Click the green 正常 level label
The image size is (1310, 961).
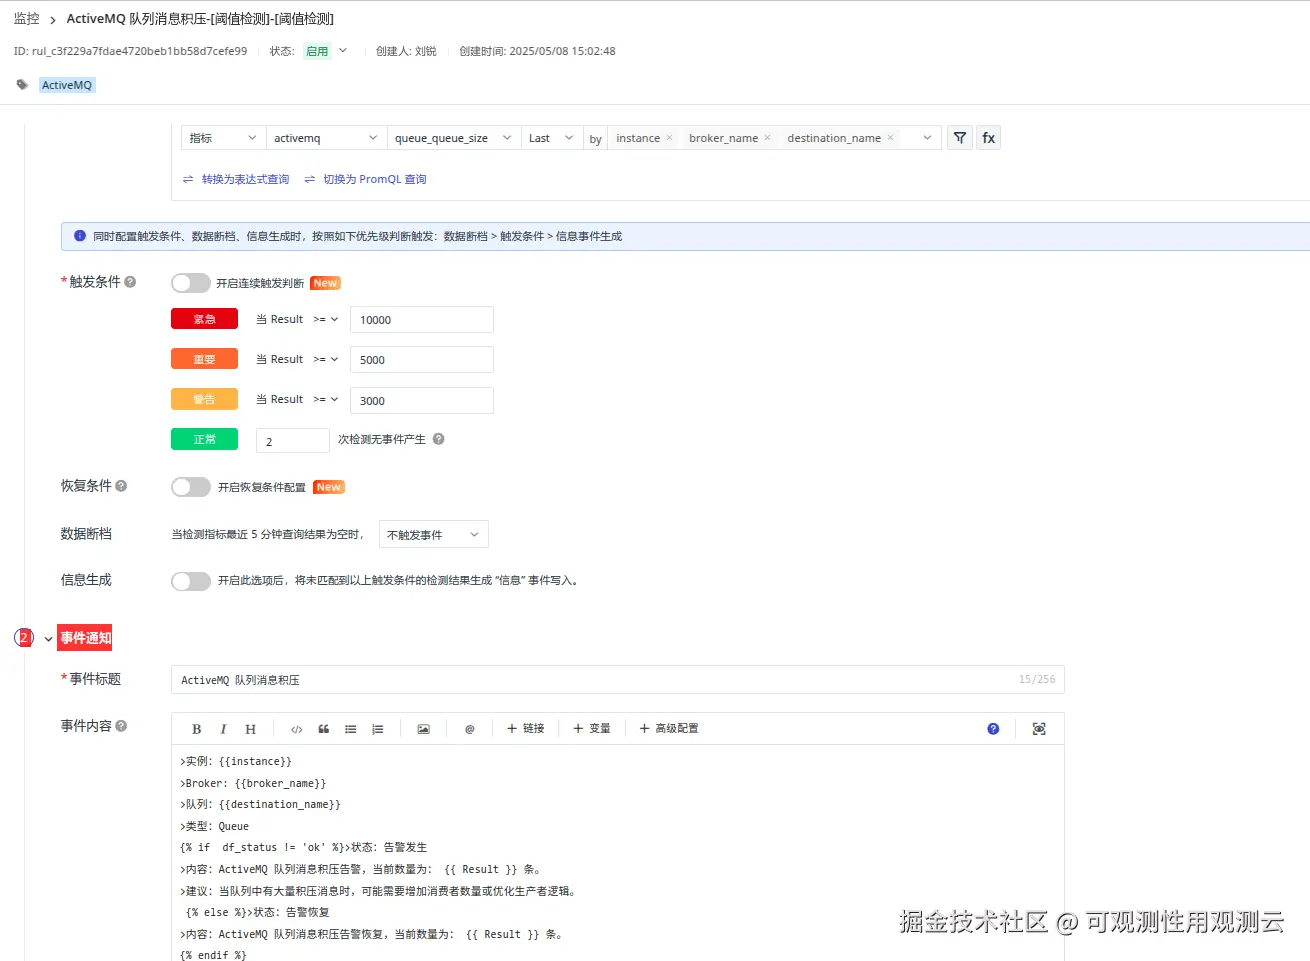pos(204,439)
